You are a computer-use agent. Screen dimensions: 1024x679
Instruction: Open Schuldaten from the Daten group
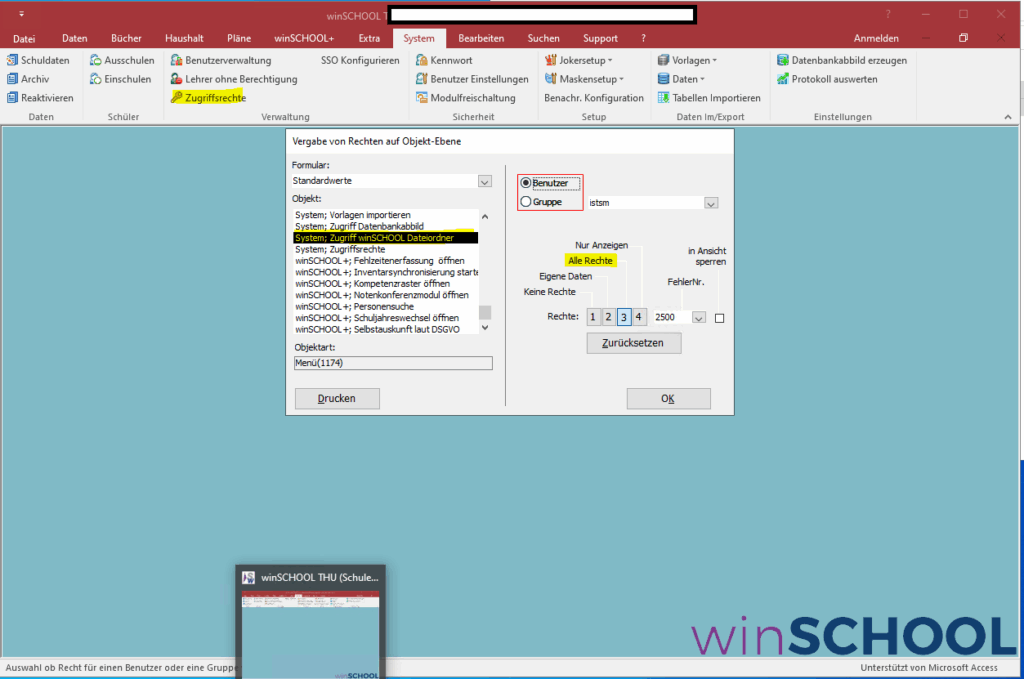point(38,60)
